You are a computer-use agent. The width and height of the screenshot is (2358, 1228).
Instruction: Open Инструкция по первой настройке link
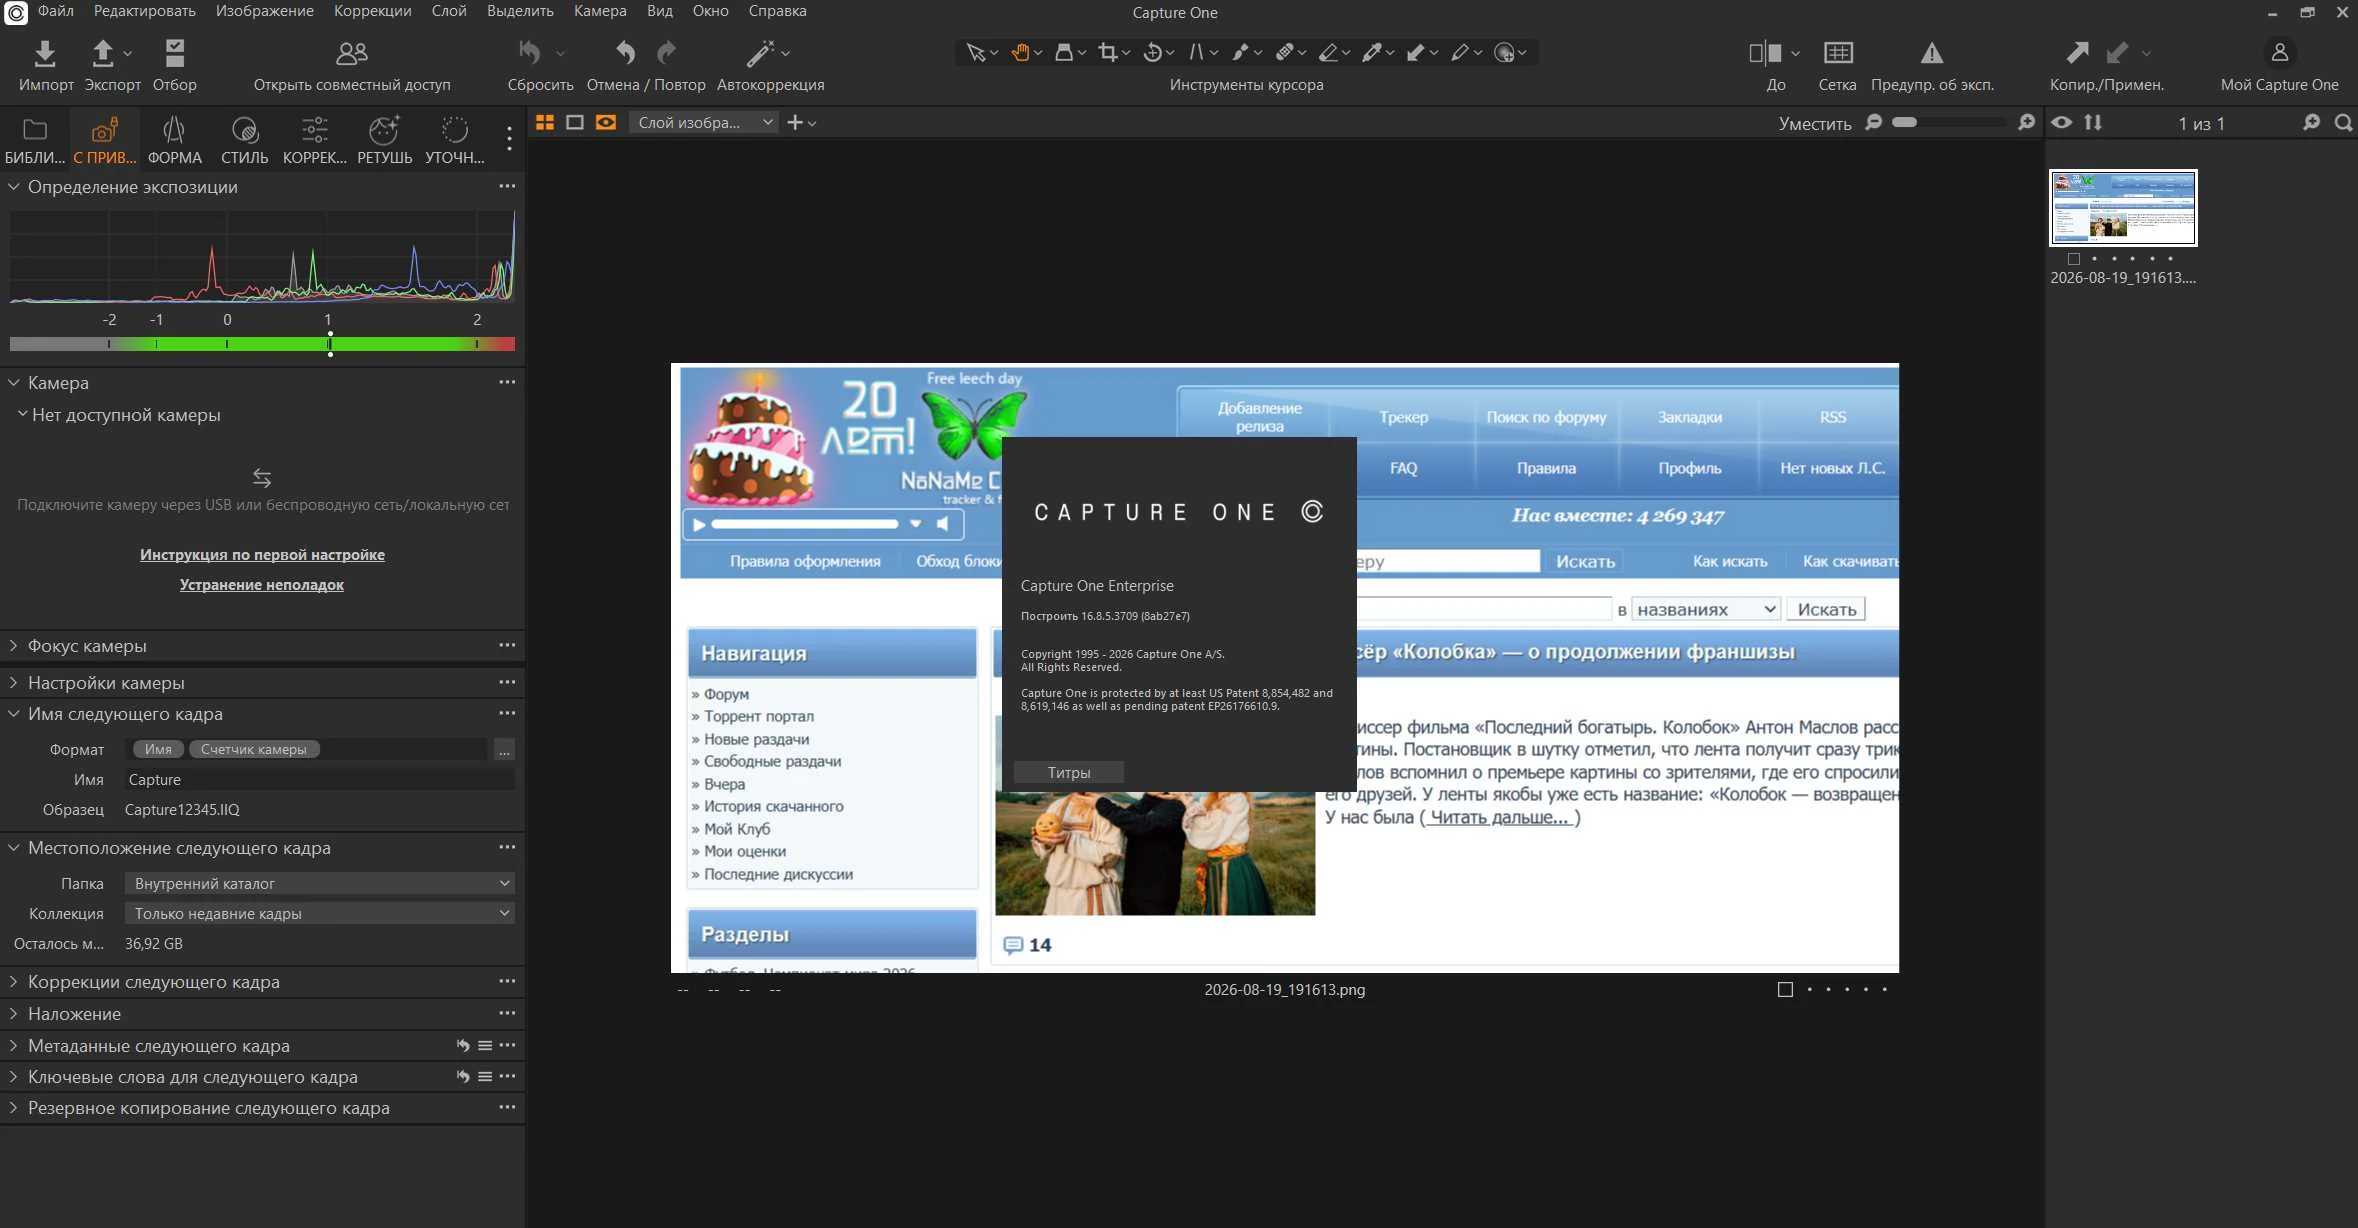tap(262, 555)
